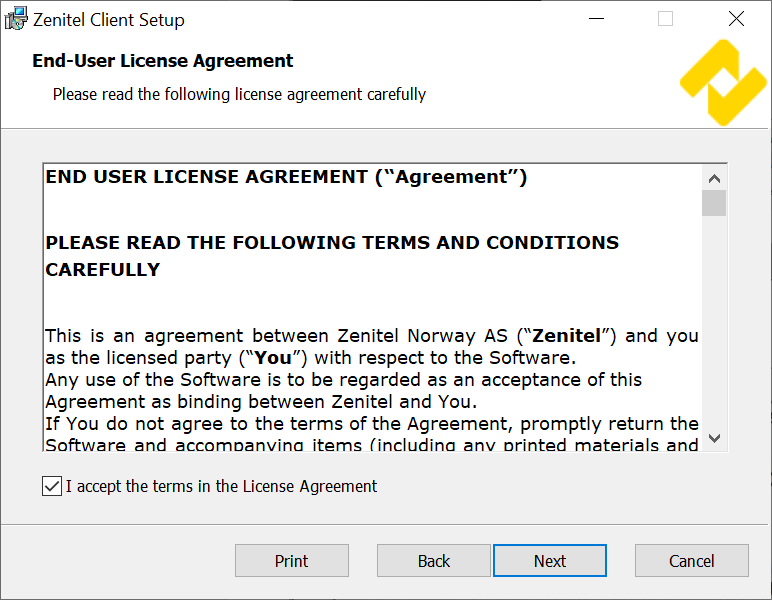The image size is (772, 600).
Task: Click the "Please read the following license" subtitle
Action: click(x=239, y=94)
